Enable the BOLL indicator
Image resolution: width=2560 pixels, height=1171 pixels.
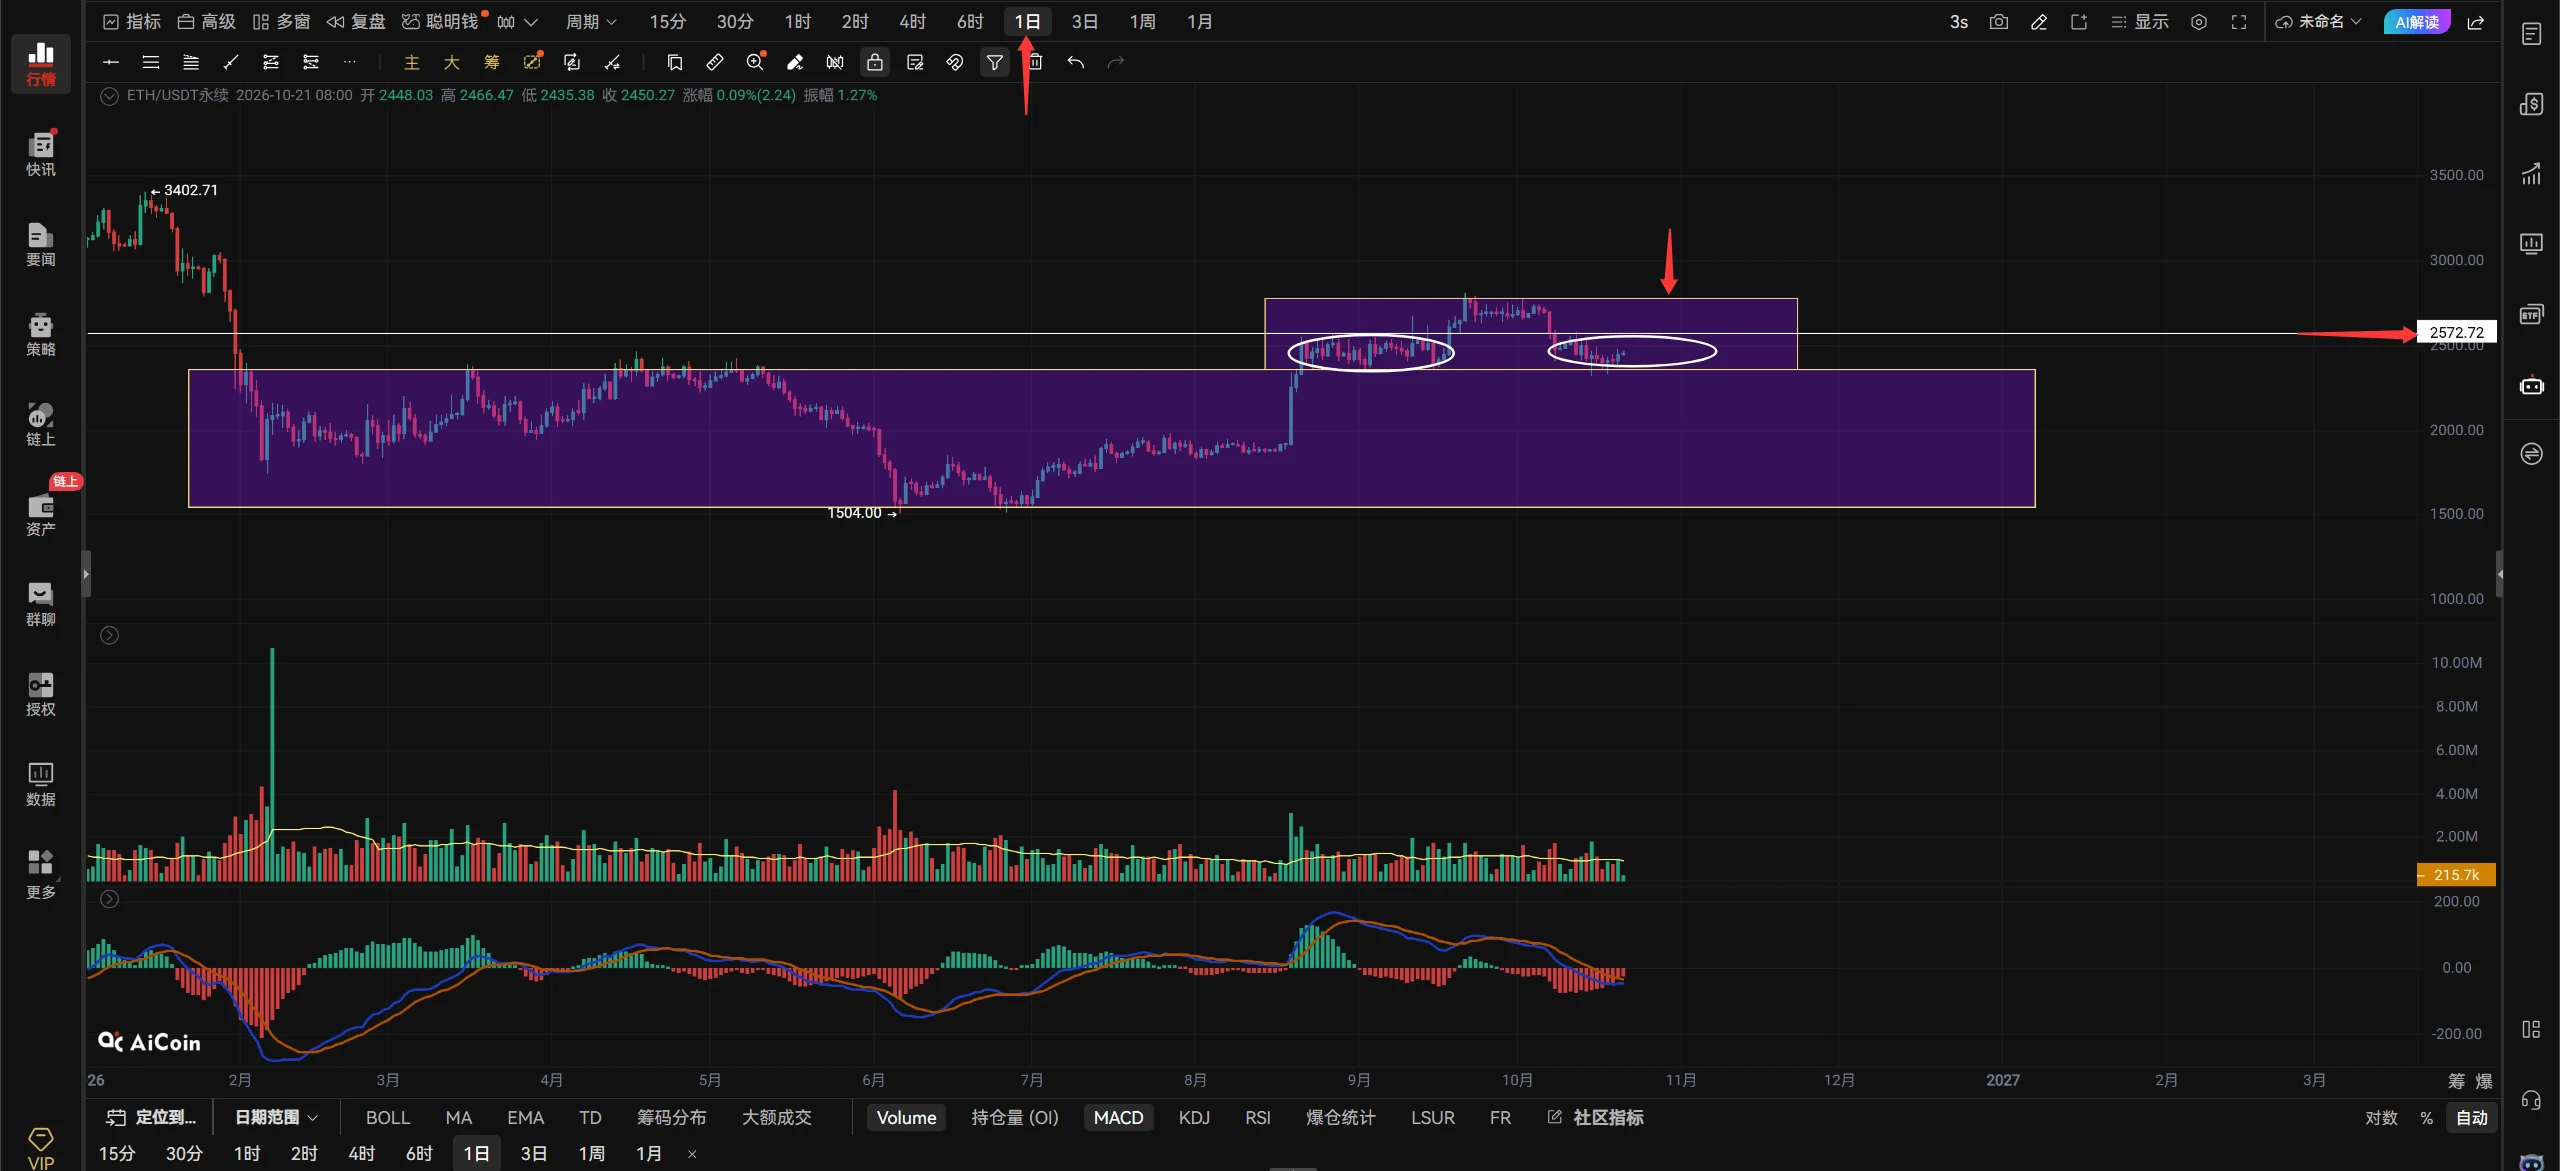tap(388, 1117)
